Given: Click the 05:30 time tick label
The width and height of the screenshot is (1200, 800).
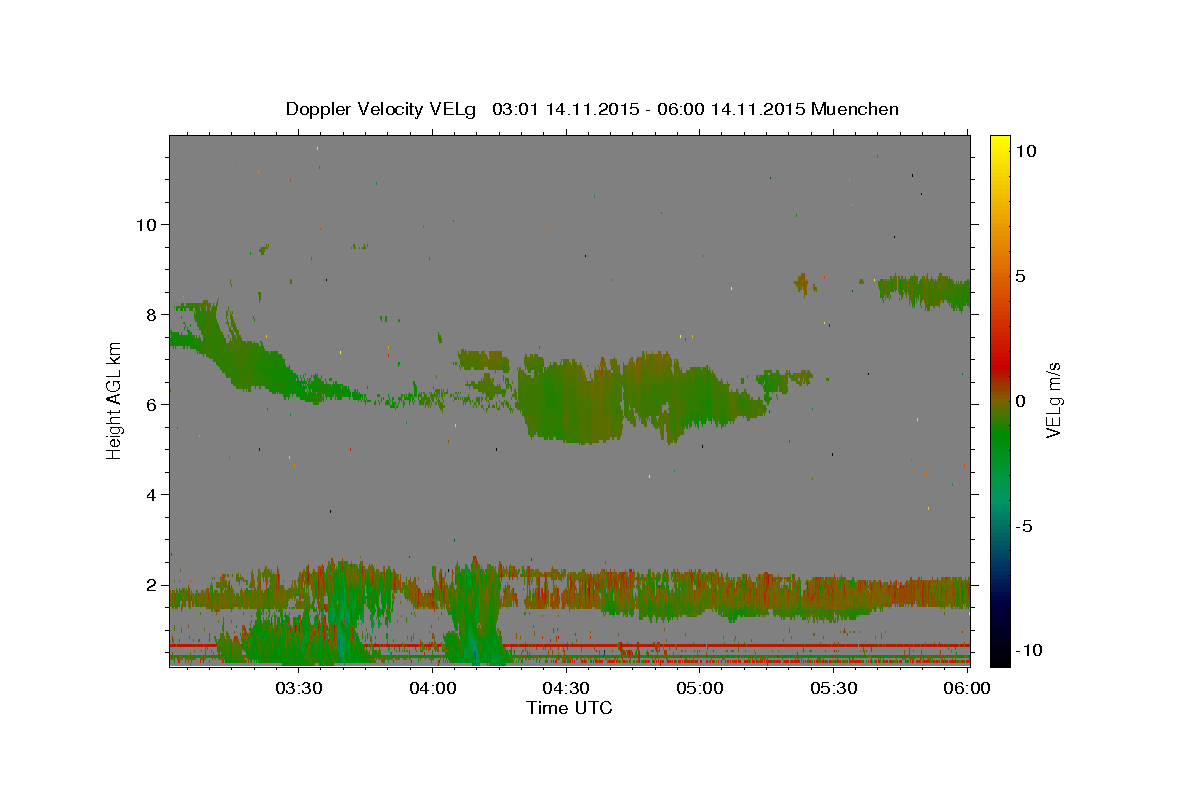Looking at the screenshot, I should tap(833, 688).
